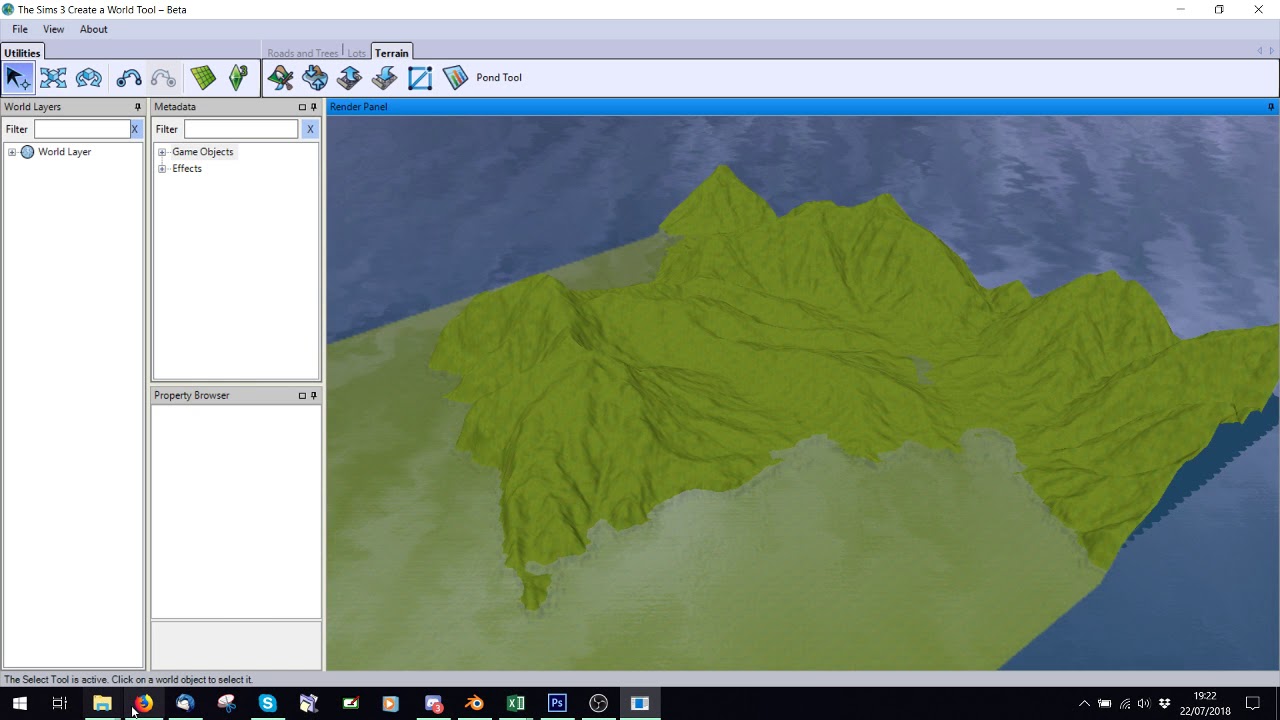Choose the Move Object tool with four arrows
This screenshot has width=1280, height=720.
(53, 78)
